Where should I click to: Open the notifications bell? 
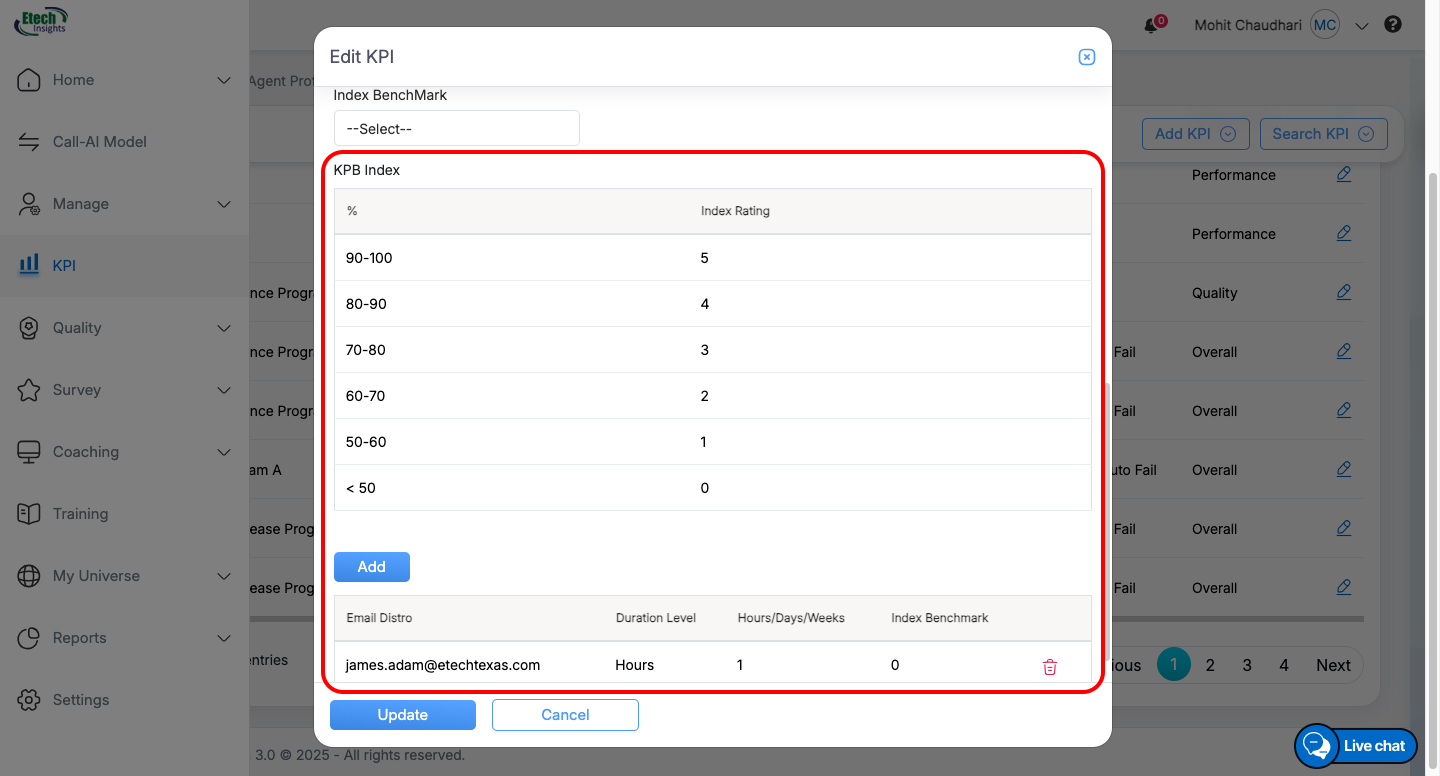[x=1151, y=26]
